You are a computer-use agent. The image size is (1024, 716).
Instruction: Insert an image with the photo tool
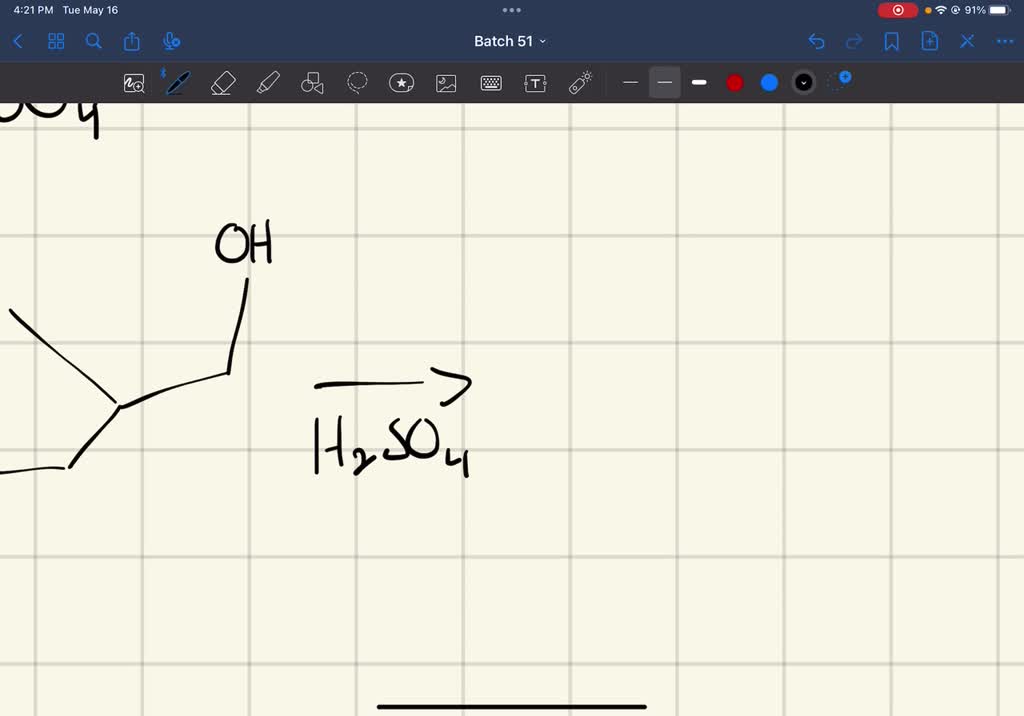[445, 82]
